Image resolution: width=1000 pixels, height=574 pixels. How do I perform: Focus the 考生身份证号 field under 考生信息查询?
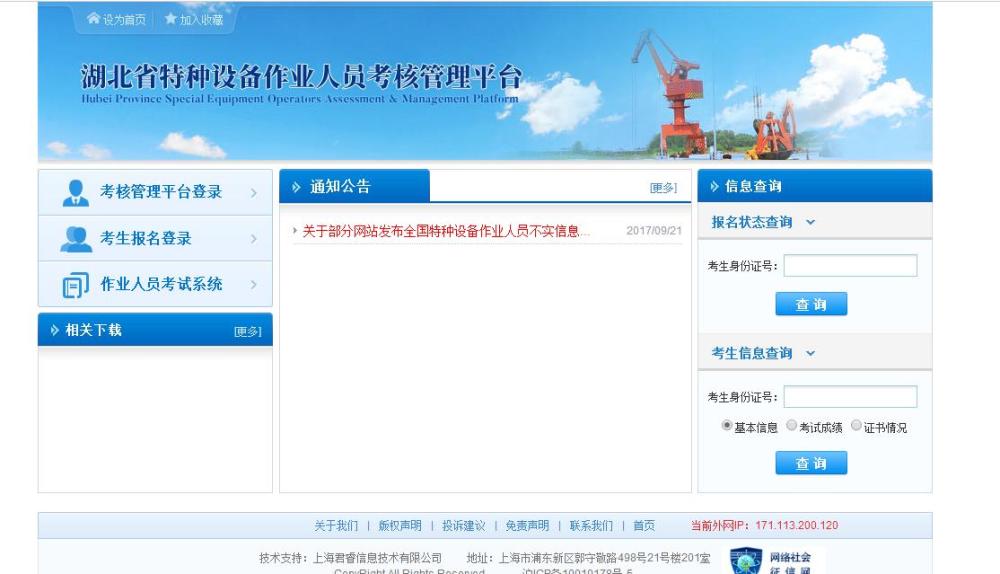(850, 396)
